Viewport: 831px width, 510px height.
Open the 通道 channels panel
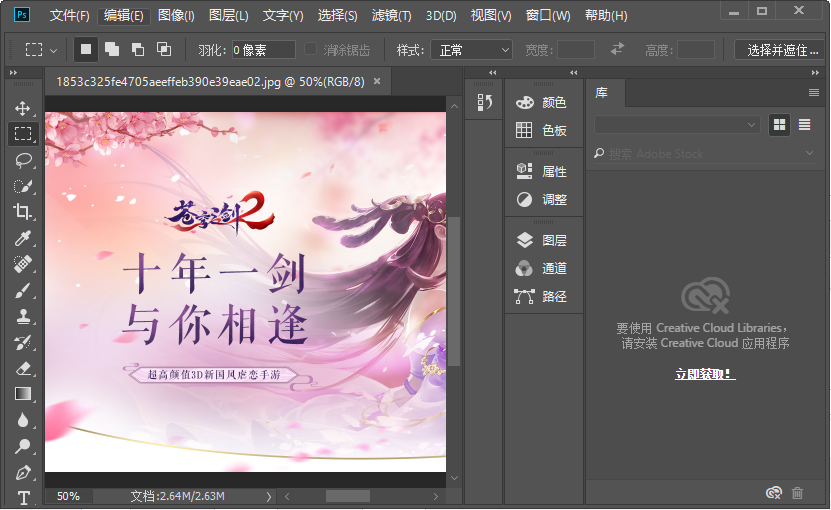(x=542, y=268)
